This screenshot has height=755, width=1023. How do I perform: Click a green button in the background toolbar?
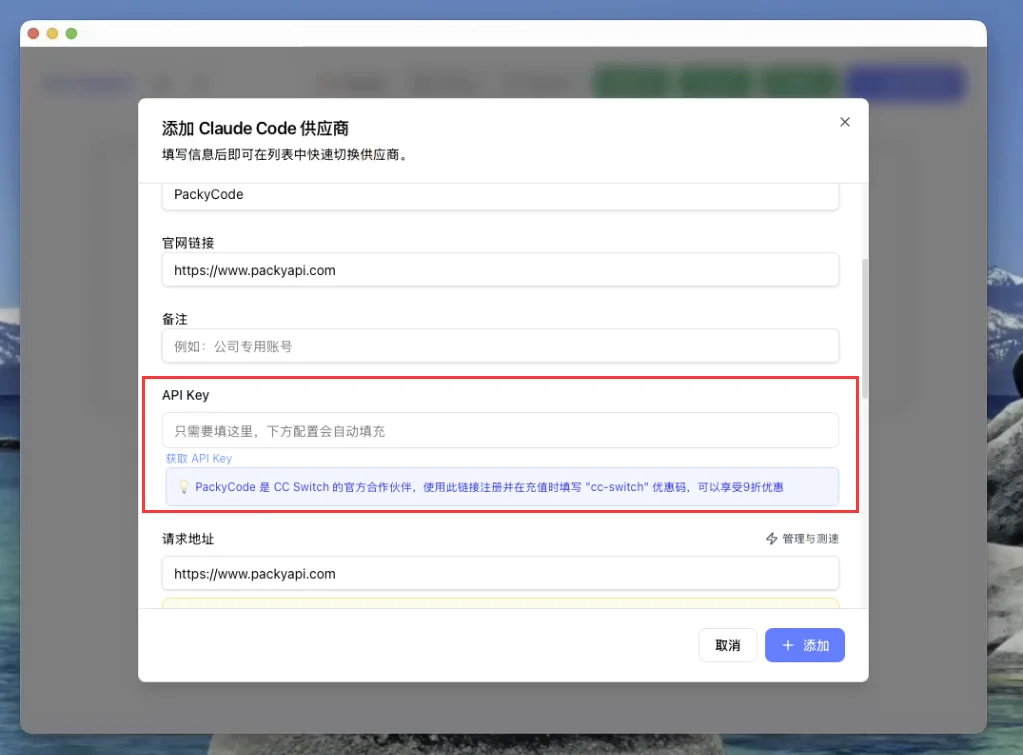(631, 84)
